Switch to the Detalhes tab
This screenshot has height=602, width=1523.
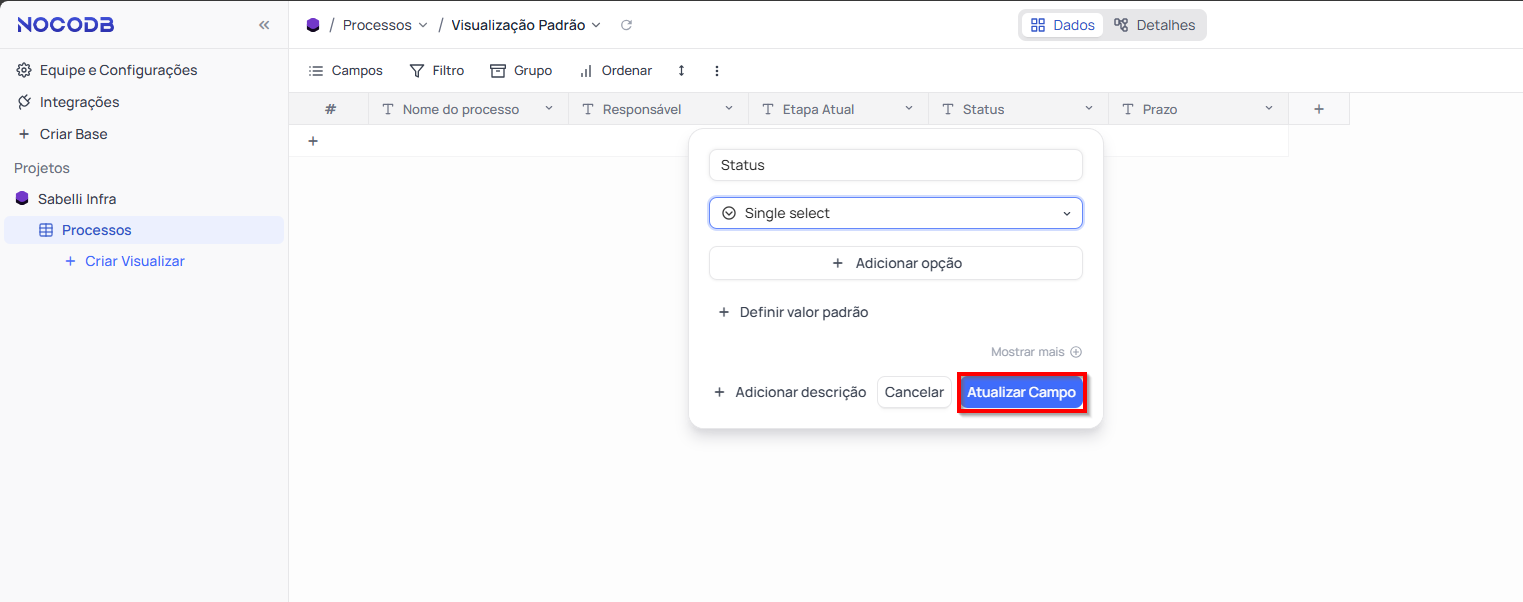(x=1155, y=25)
